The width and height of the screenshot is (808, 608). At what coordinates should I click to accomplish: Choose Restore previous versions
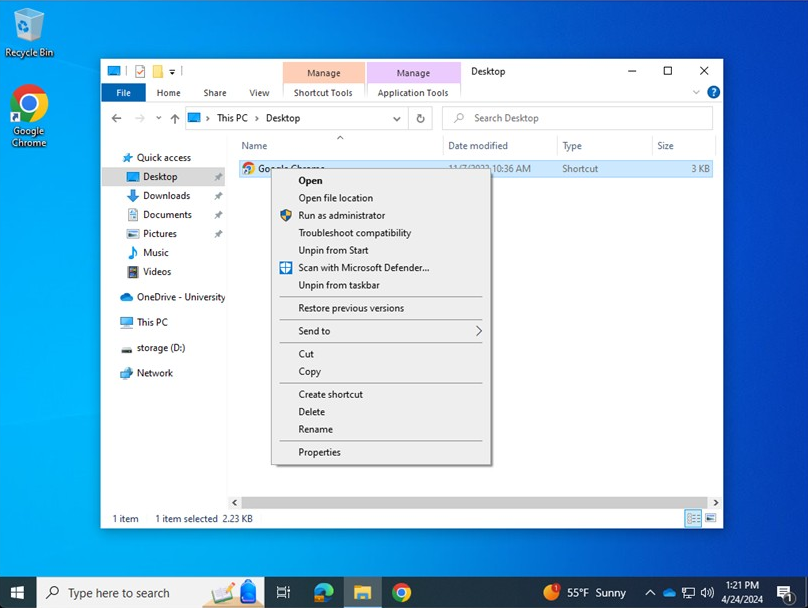point(381,308)
